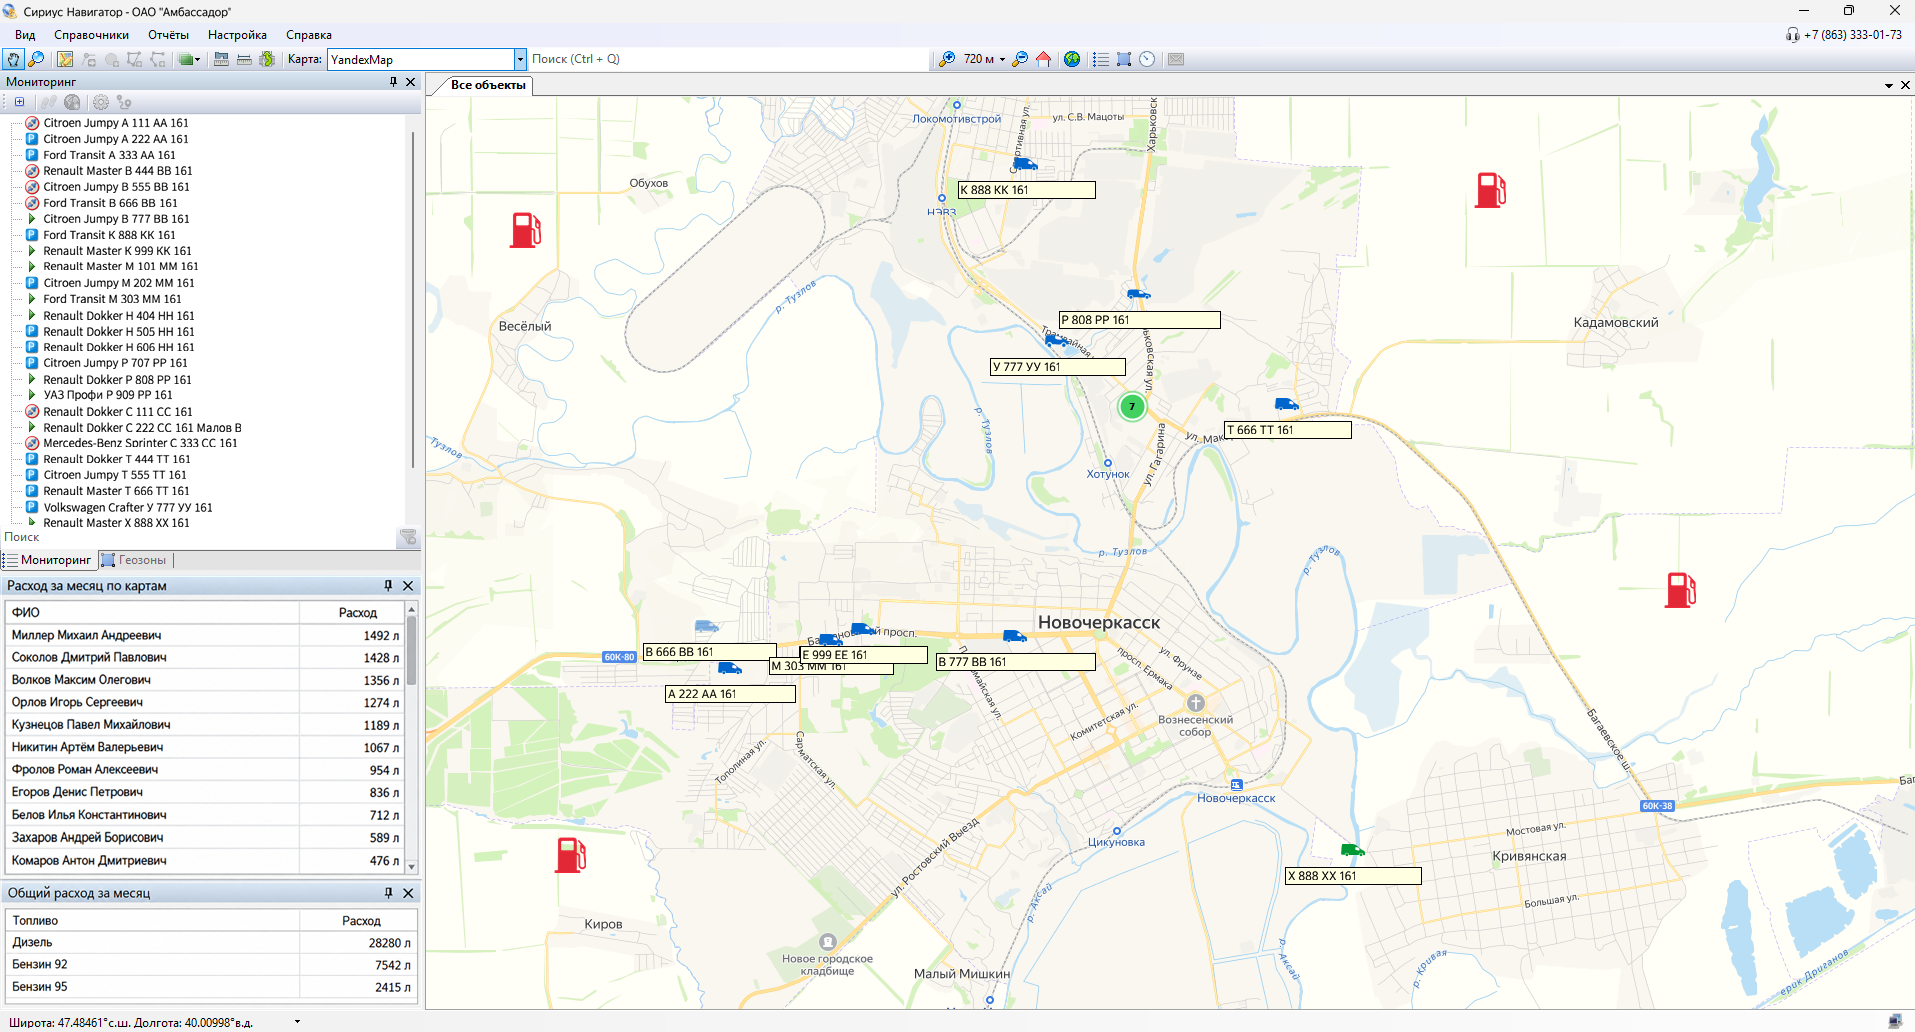
Task: Switch to the Геозоны tab
Action: tap(134, 560)
